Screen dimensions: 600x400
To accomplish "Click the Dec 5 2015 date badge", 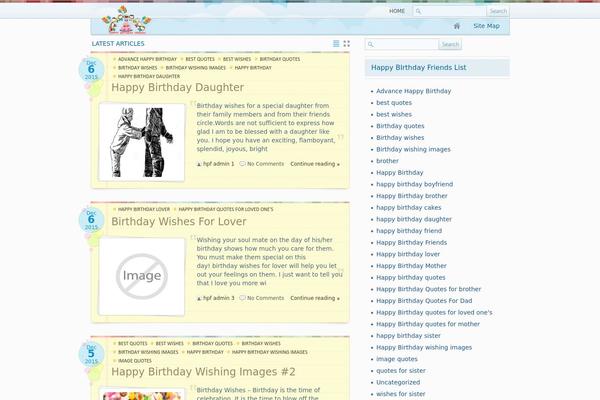I will pos(91,354).
